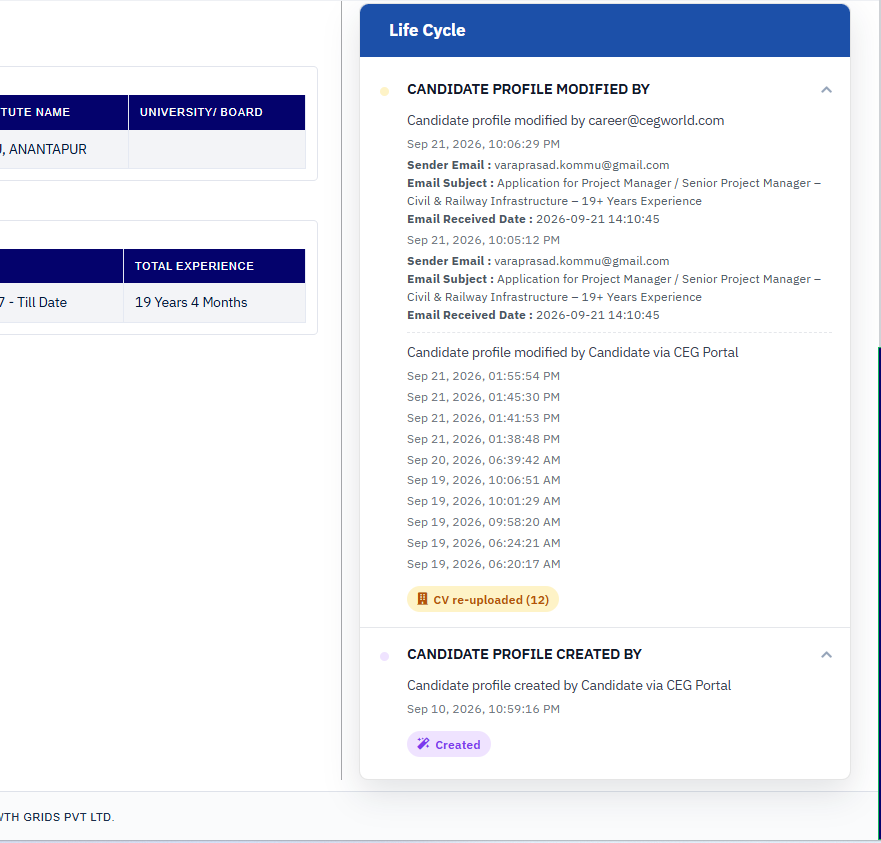This screenshot has width=881, height=843.
Task: Select the ', ANANTAPUR' institute cell
Action: click(x=64, y=149)
